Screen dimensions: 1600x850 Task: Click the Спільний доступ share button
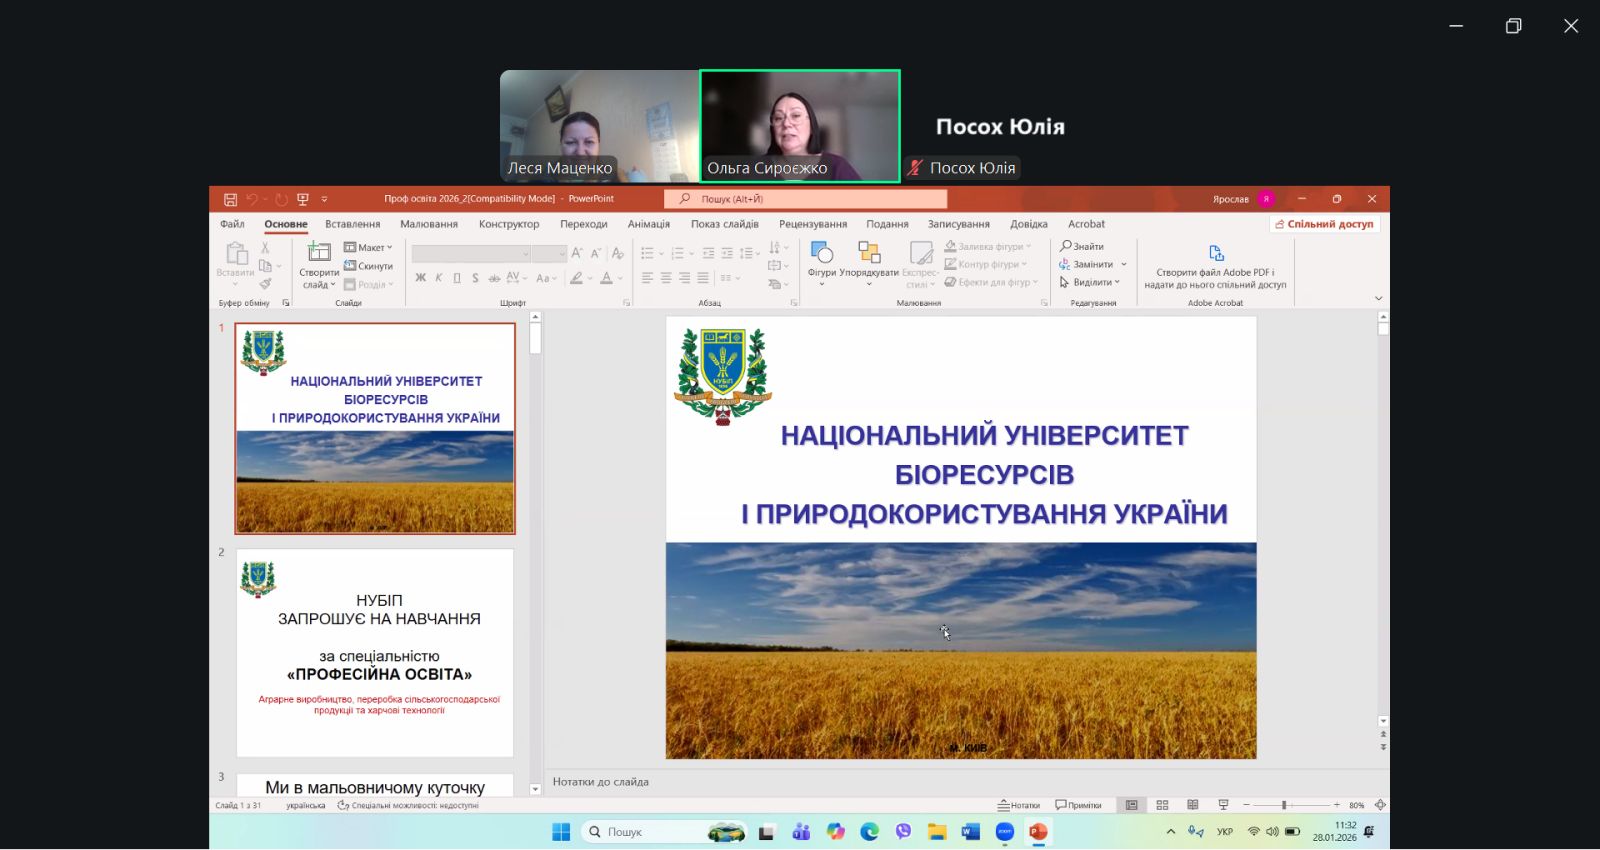point(1324,224)
